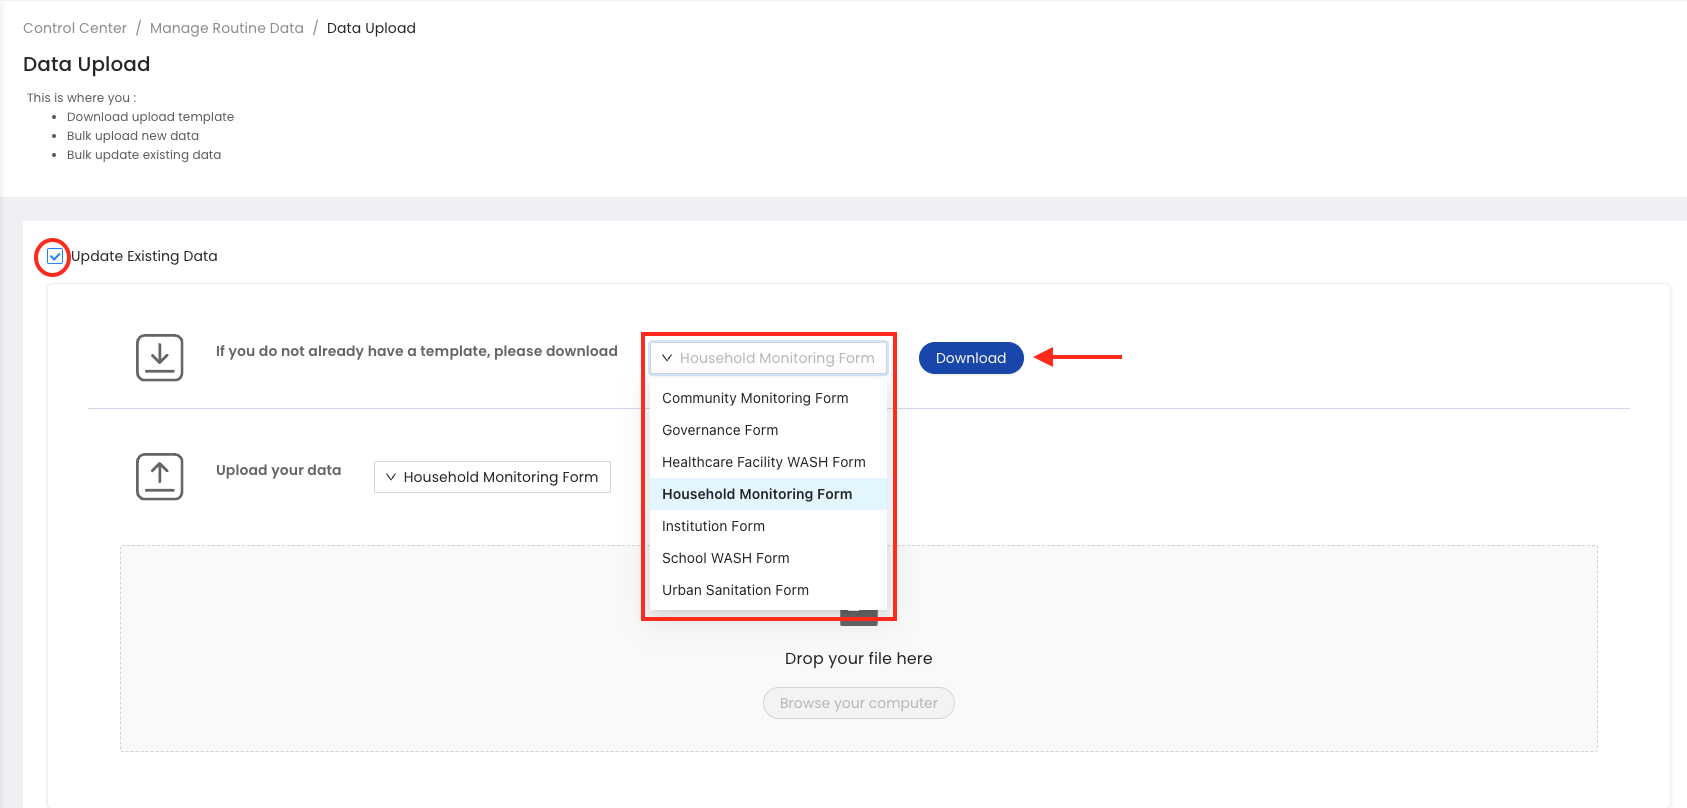
Task: Pick School WASH Form option
Action: [768, 558]
